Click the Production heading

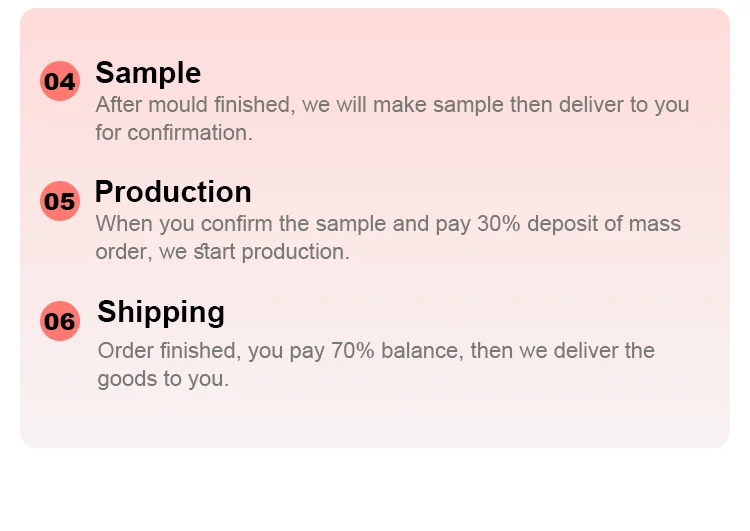[x=173, y=192]
